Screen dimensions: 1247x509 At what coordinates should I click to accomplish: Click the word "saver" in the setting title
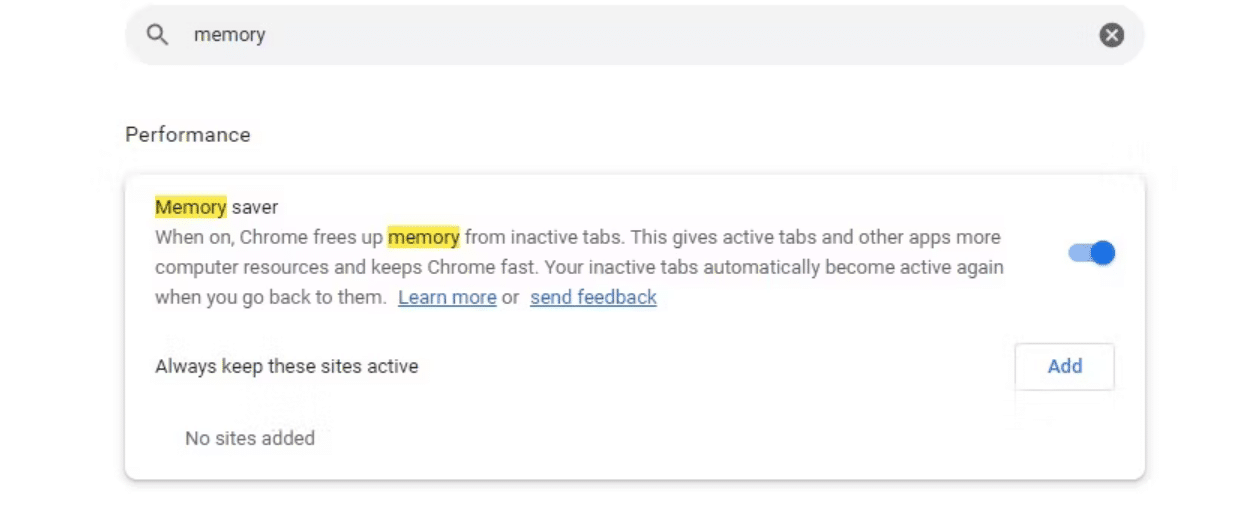click(255, 207)
